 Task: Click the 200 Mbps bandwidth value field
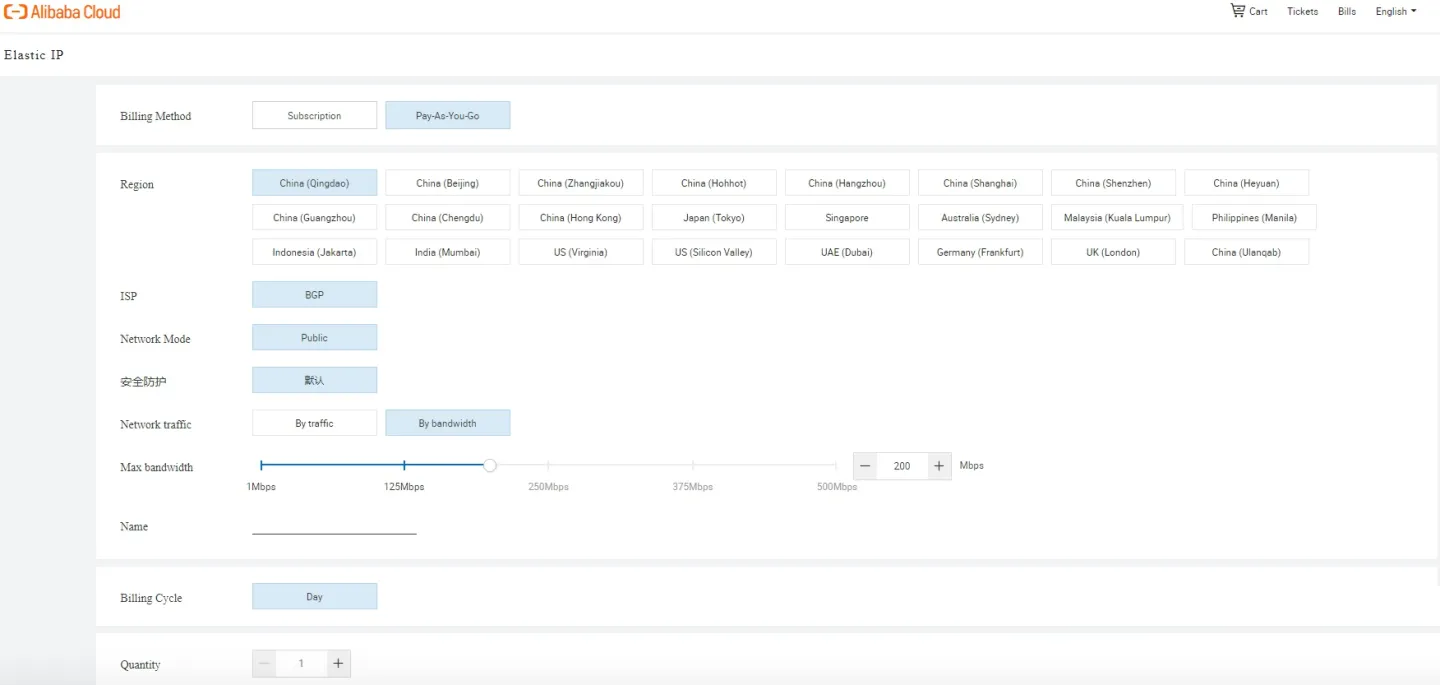(902, 466)
